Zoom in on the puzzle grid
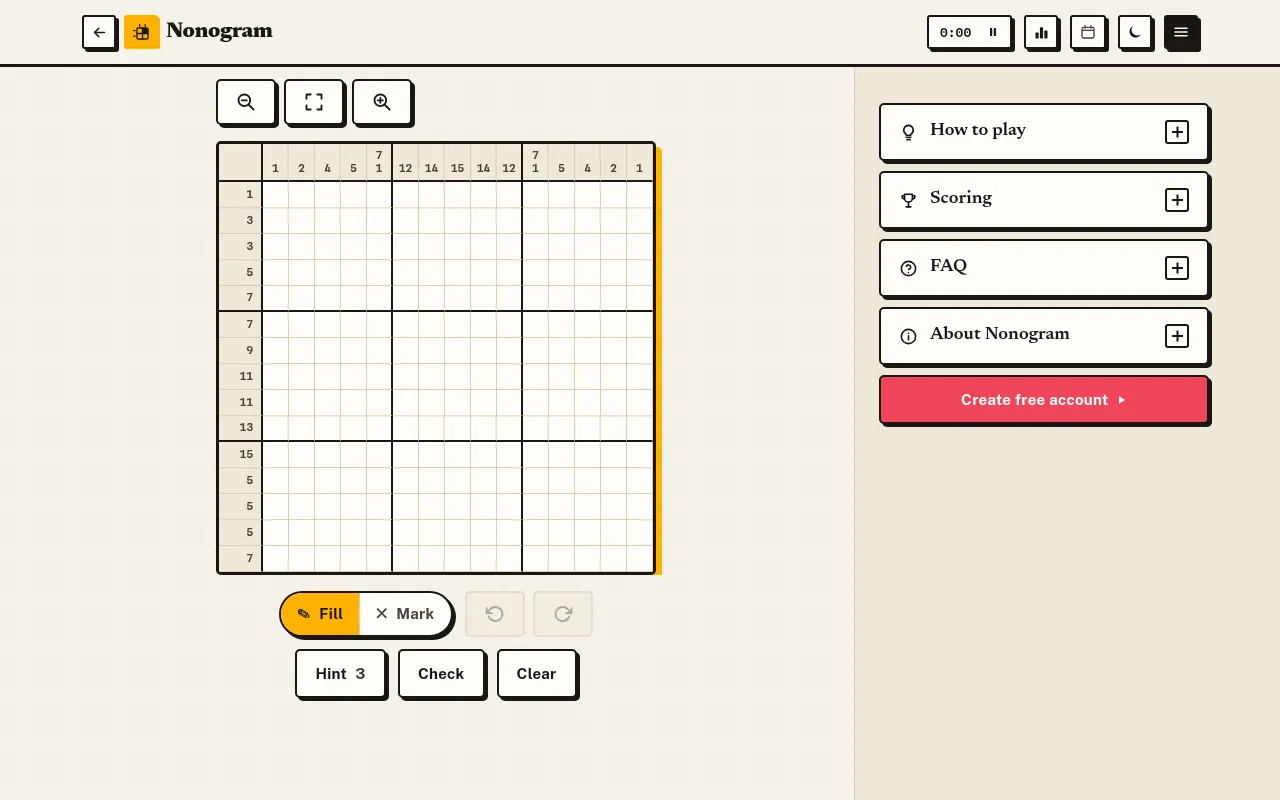This screenshot has width=1280, height=800. 382,102
